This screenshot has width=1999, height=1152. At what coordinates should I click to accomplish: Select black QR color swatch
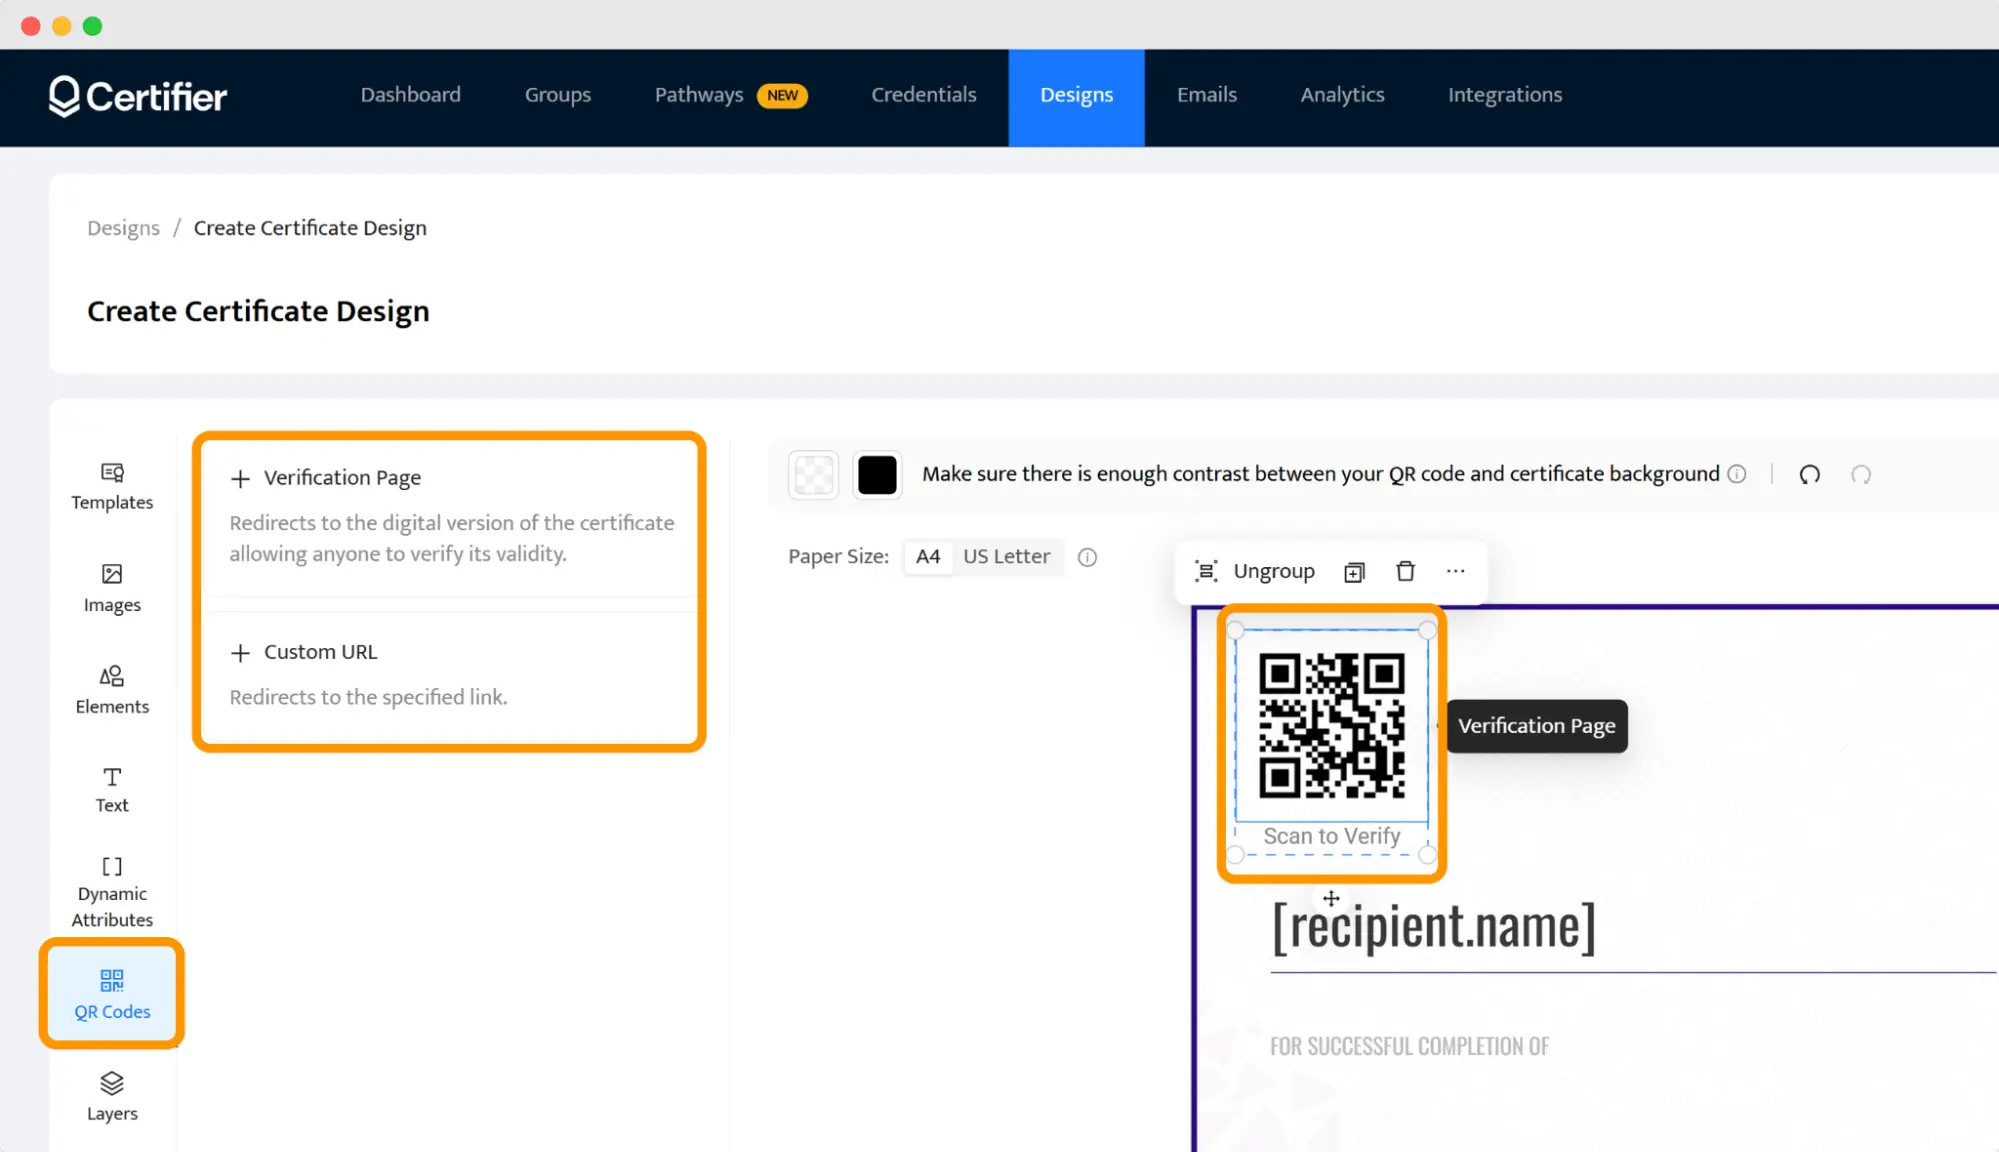pos(877,474)
